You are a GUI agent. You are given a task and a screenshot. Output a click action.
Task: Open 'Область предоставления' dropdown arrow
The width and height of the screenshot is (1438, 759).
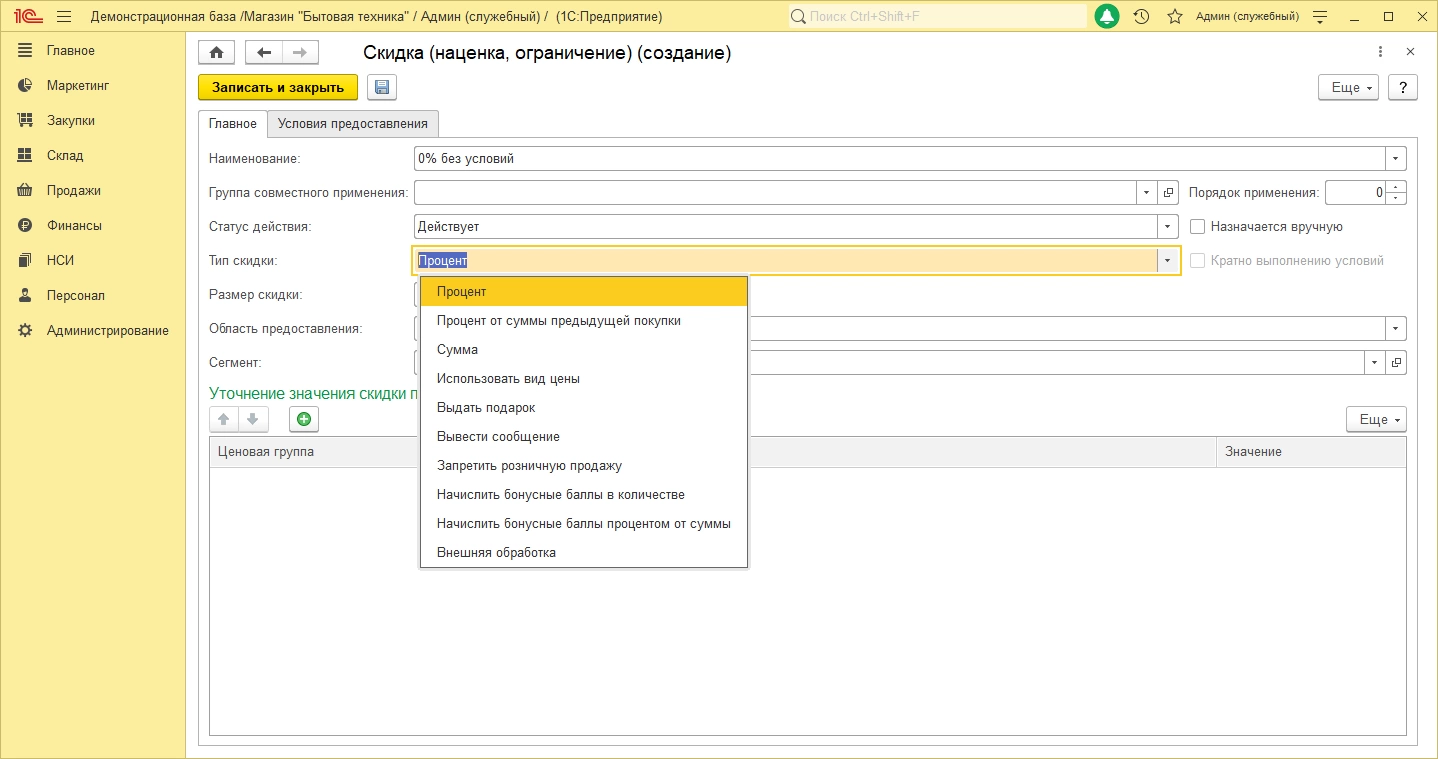(x=1395, y=329)
